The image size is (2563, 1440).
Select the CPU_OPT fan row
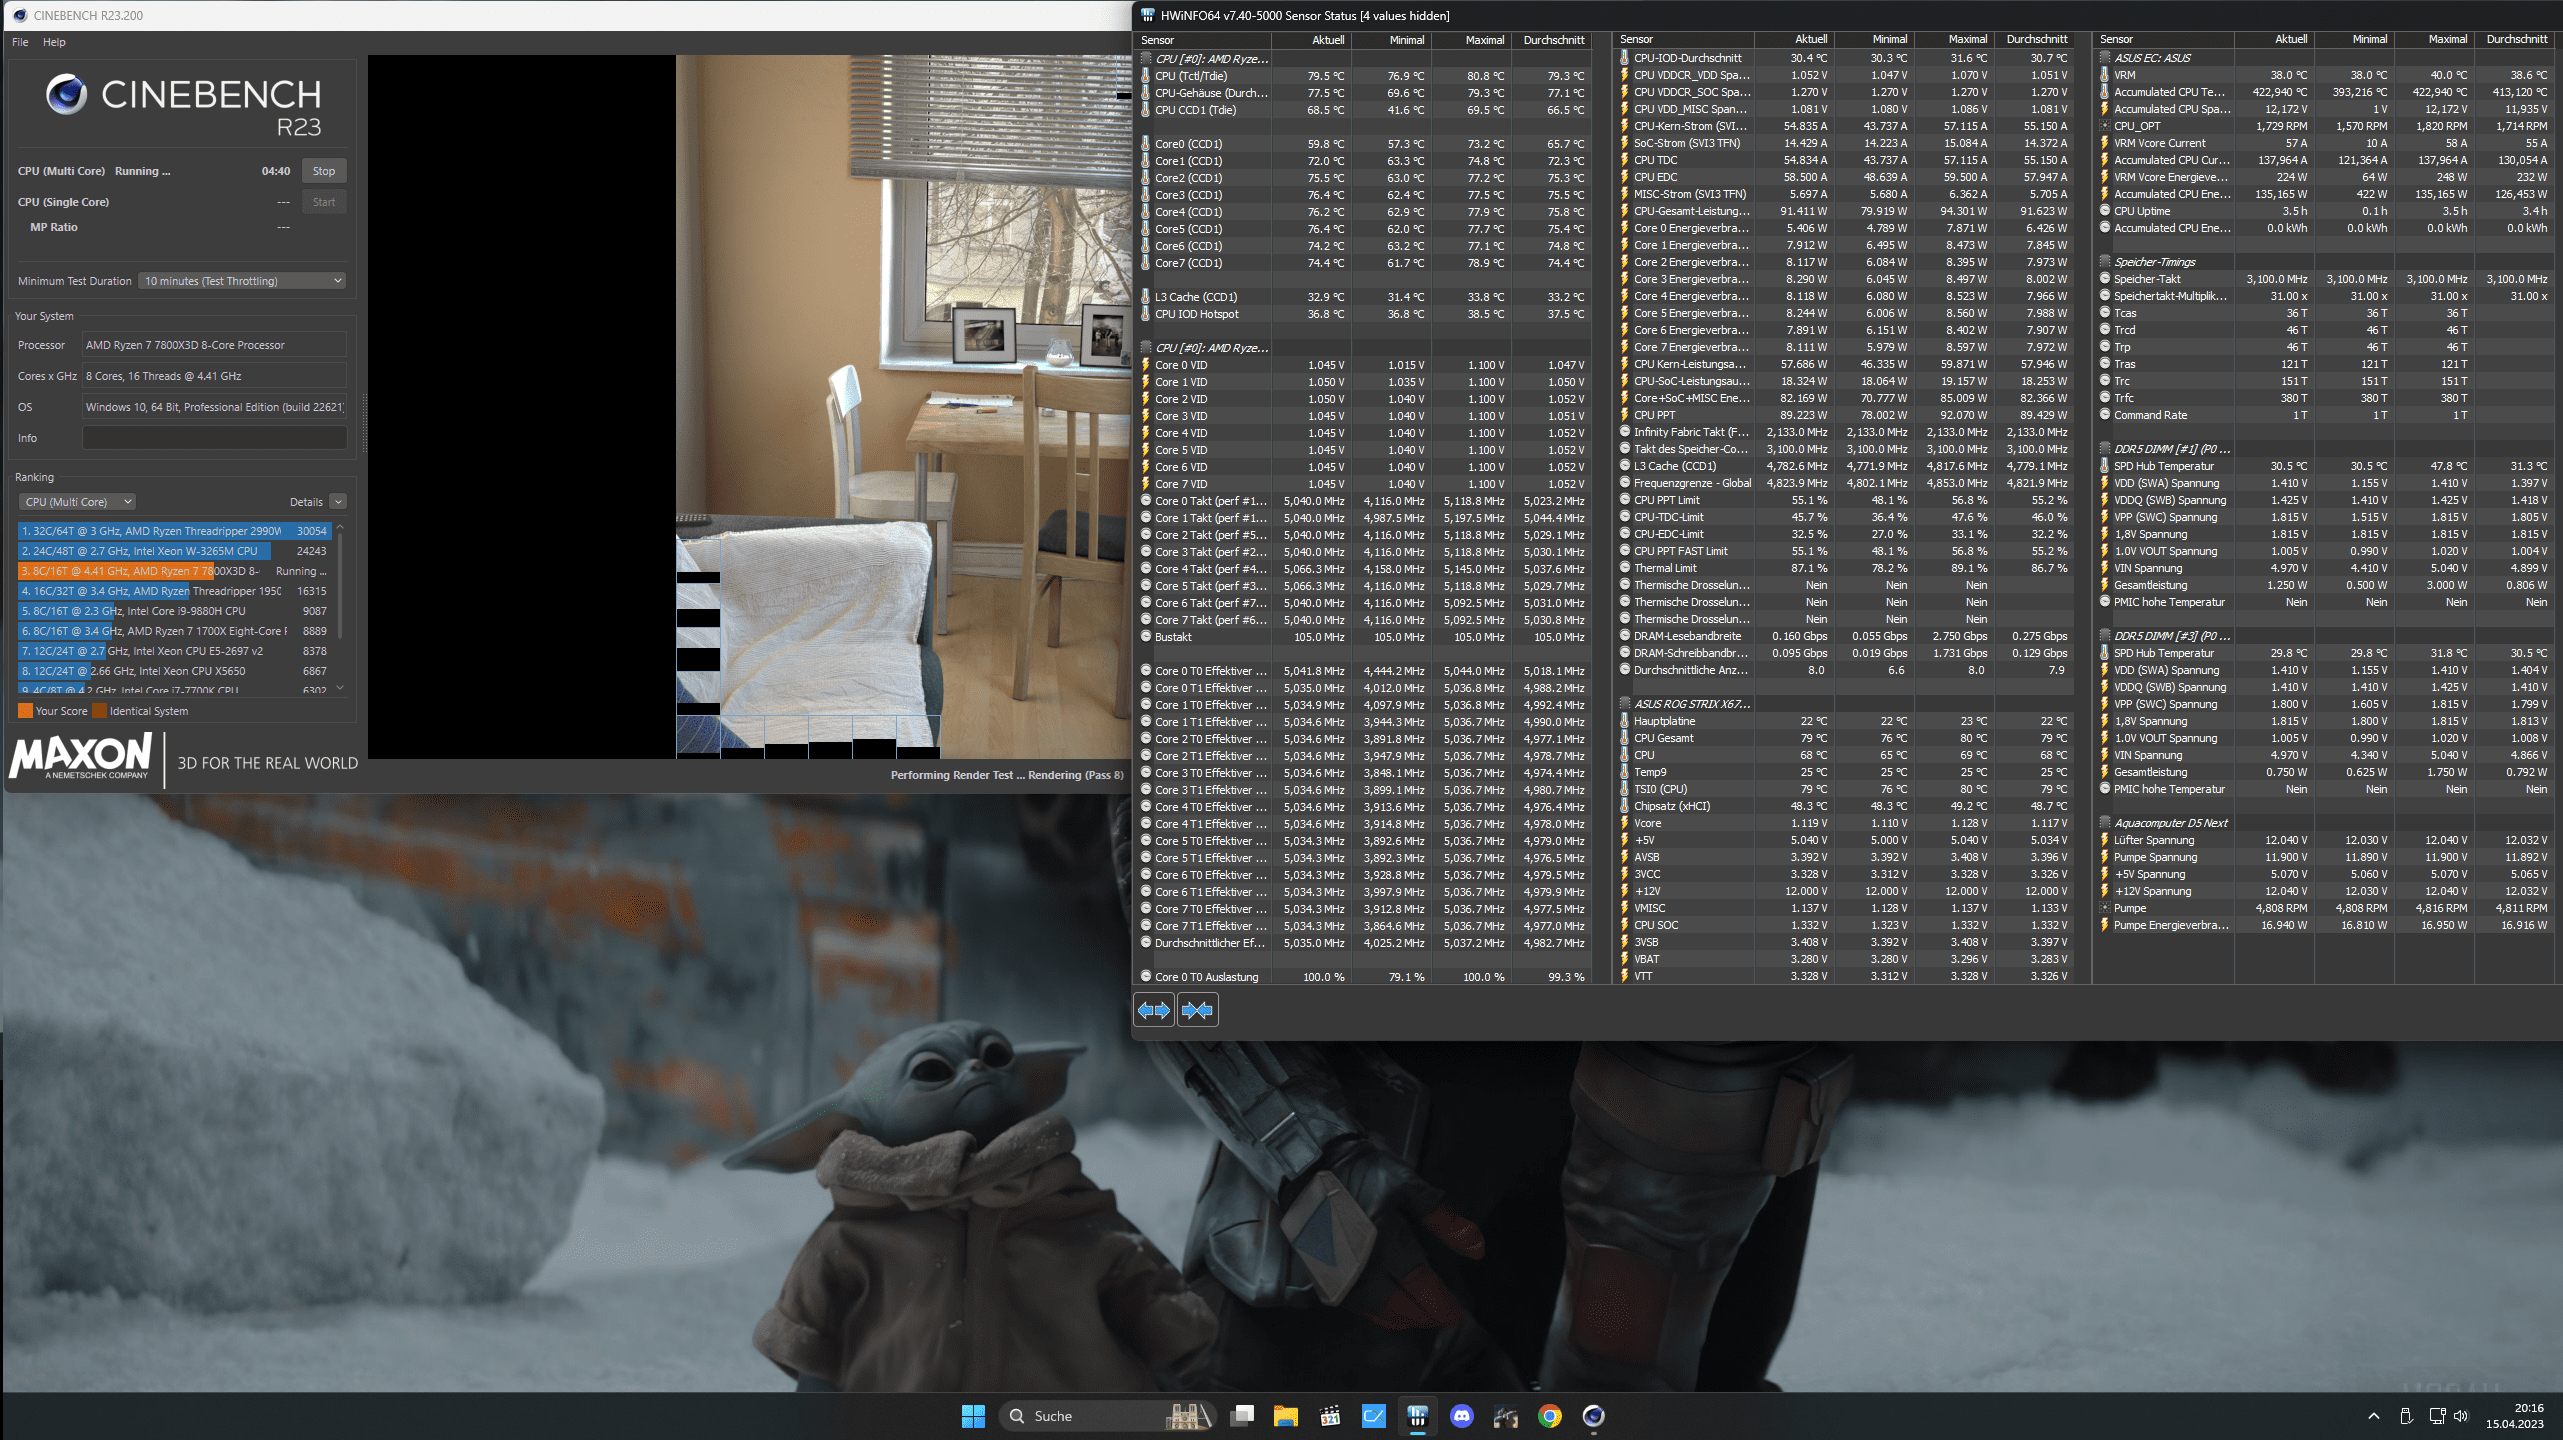point(2324,126)
